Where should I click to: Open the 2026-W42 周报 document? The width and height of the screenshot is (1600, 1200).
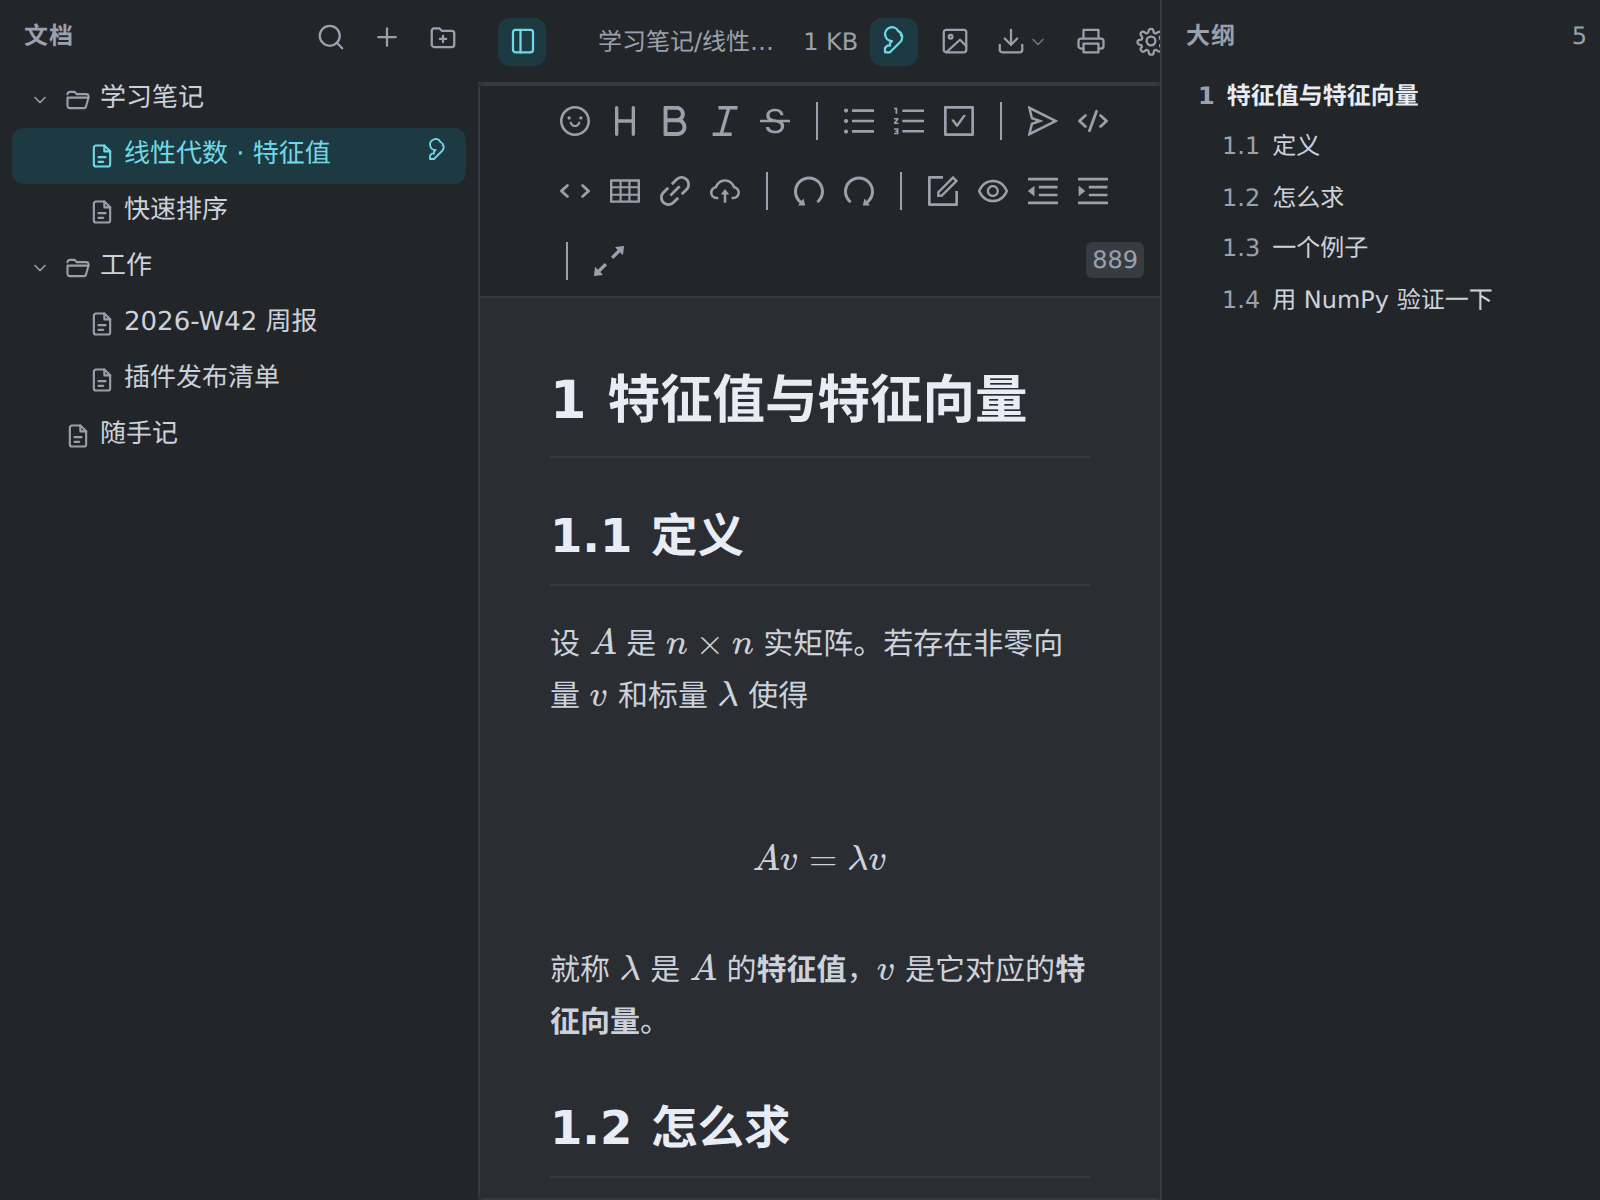[x=239, y=322]
